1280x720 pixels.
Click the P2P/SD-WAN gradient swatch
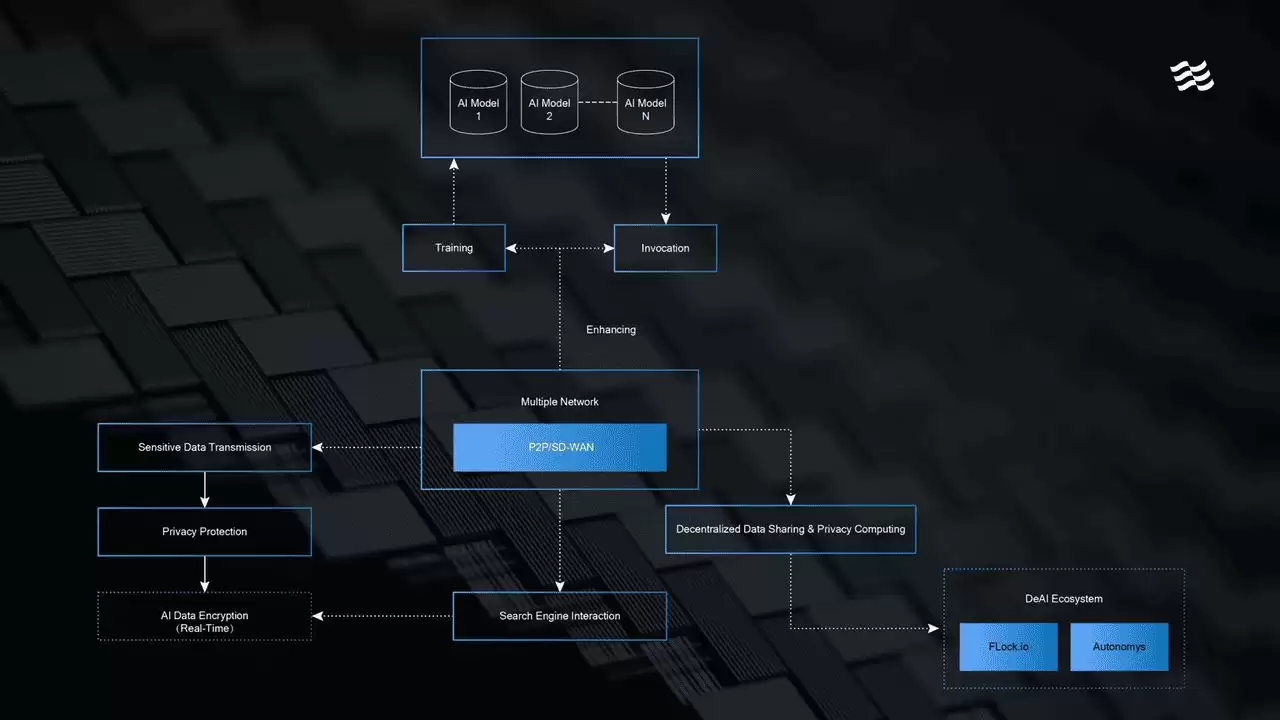pyautogui.click(x=559, y=447)
